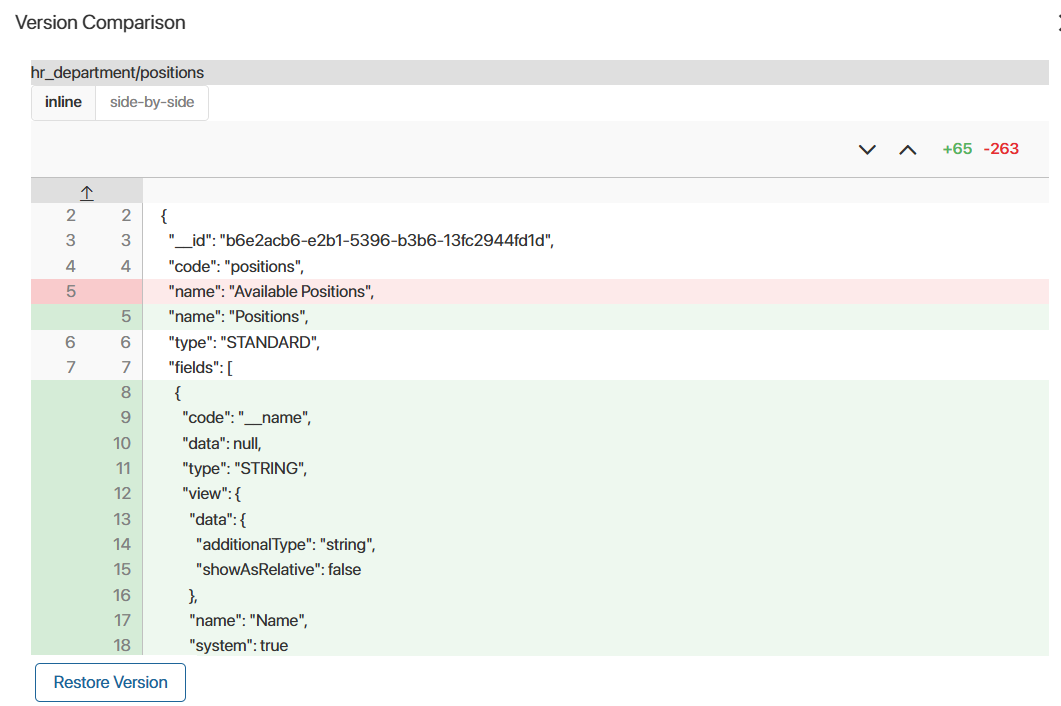This screenshot has width=1061, height=706.
Task: Go to previous change with up chevron
Action: point(907,150)
